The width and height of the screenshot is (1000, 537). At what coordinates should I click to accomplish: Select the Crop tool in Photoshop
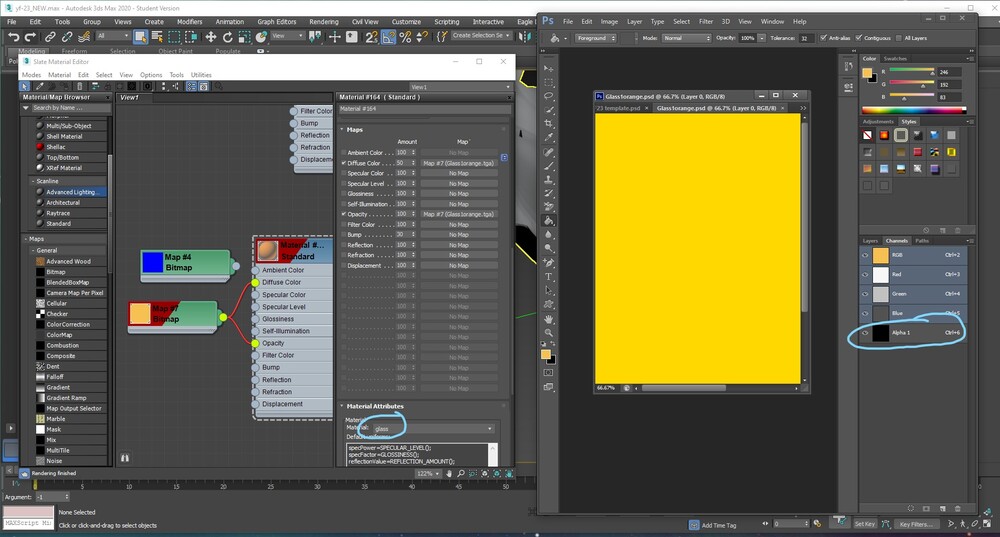tap(549, 124)
